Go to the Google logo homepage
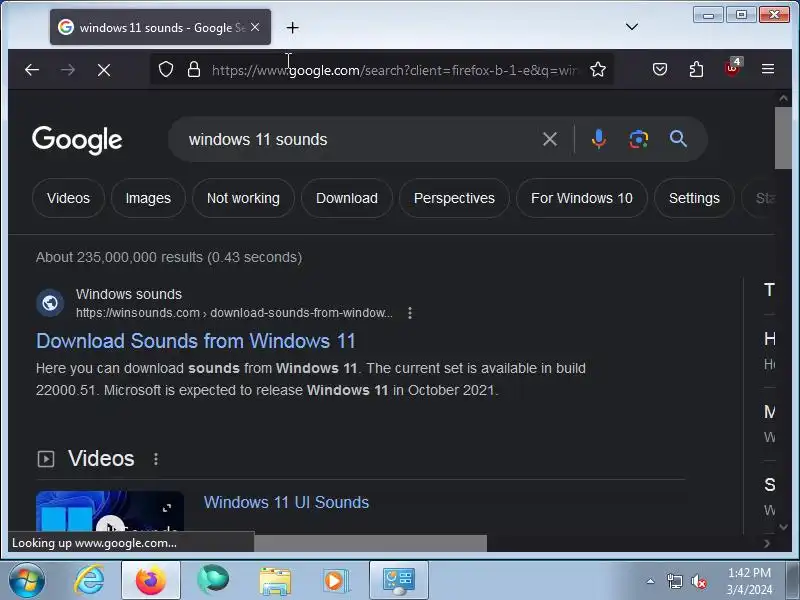This screenshot has height=600, width=800. (77, 140)
